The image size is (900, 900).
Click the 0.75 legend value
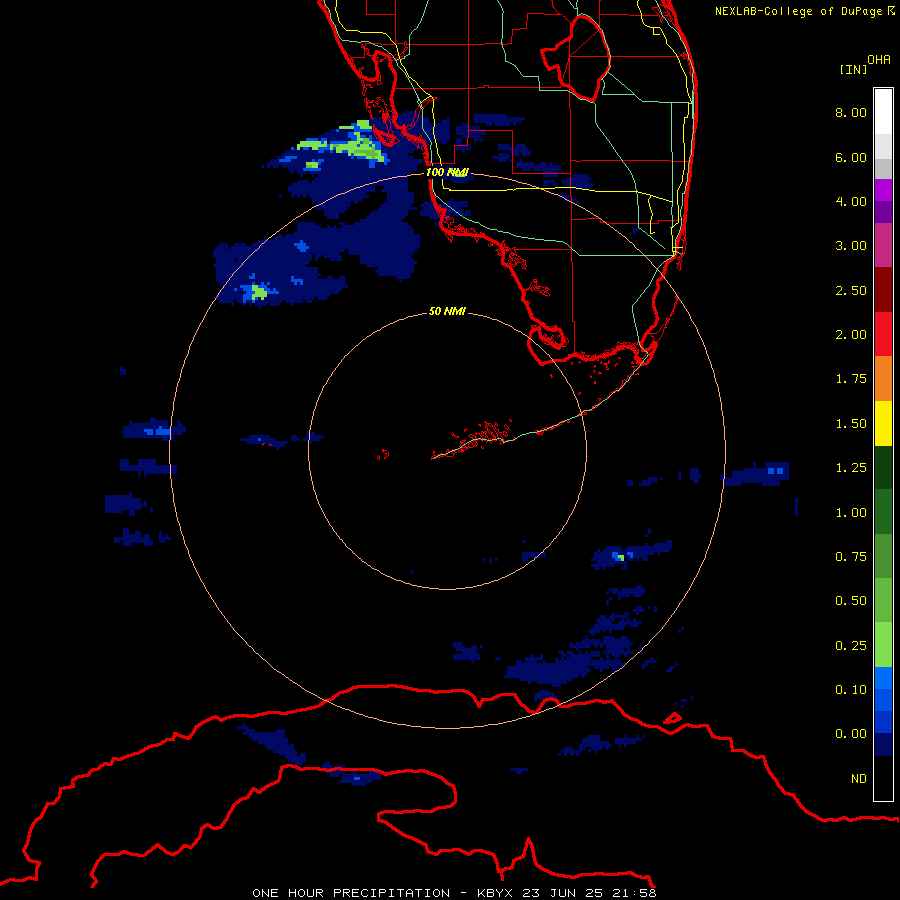pos(851,557)
